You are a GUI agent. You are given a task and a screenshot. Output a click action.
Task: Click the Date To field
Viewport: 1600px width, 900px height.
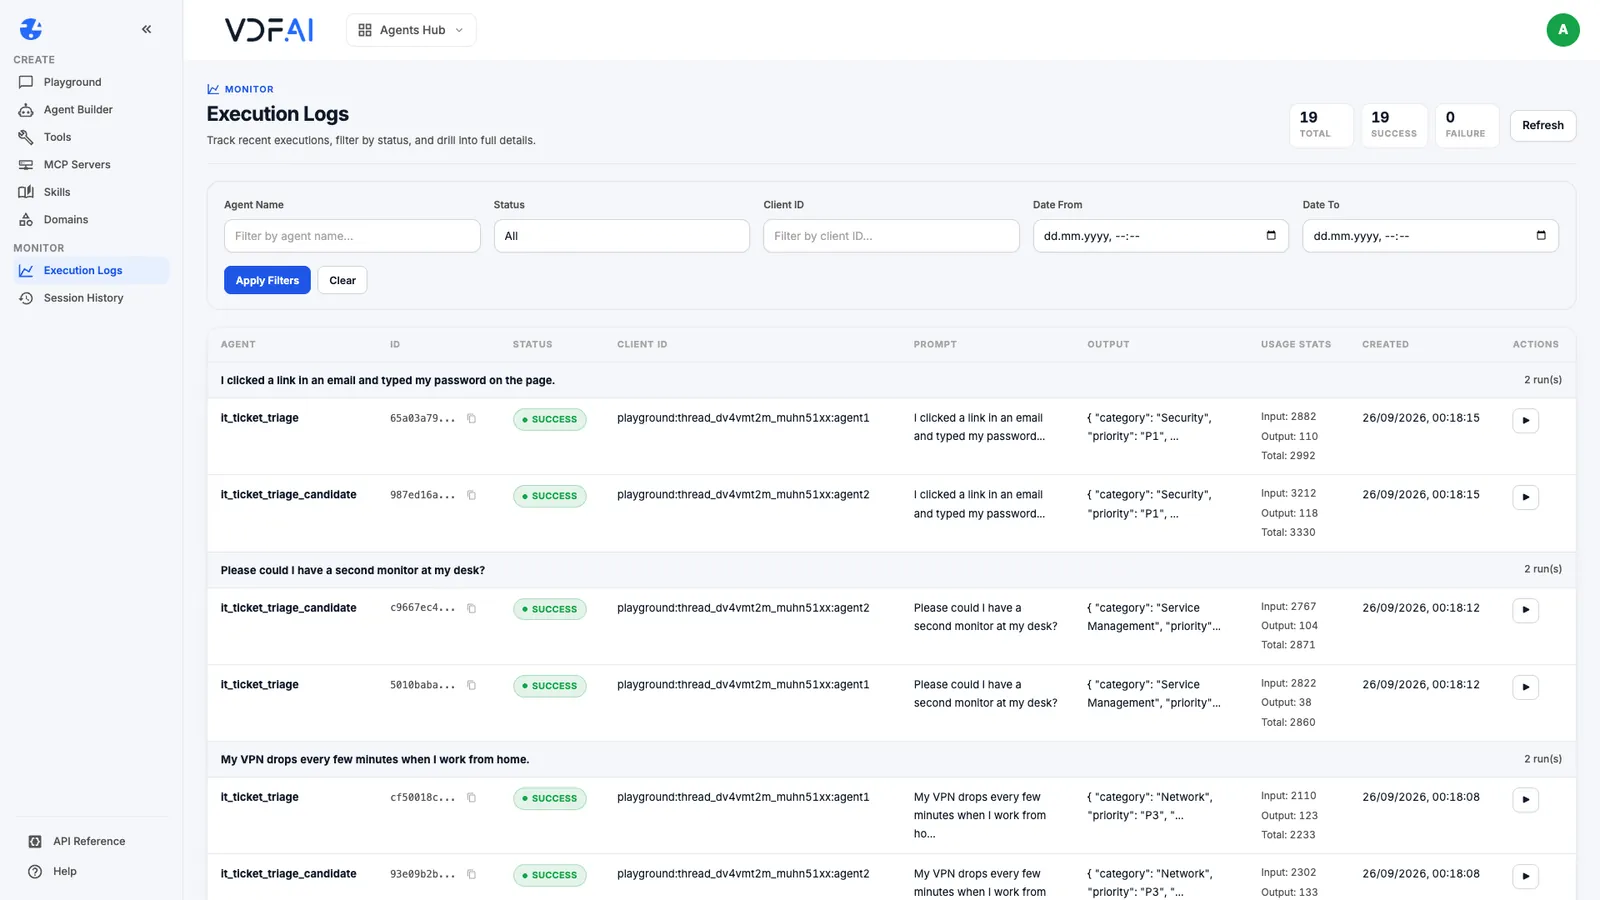[1430, 236]
